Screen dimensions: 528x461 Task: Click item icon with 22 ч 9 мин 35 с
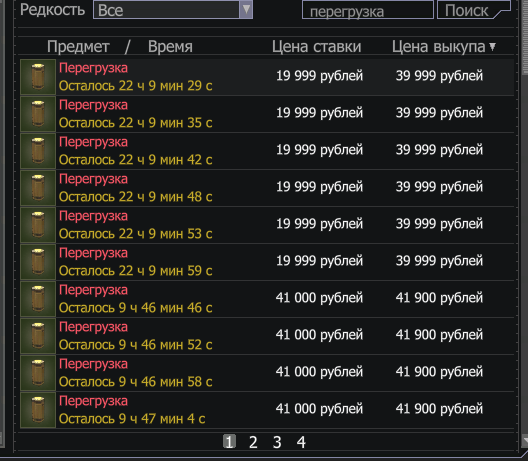click(x=38, y=114)
